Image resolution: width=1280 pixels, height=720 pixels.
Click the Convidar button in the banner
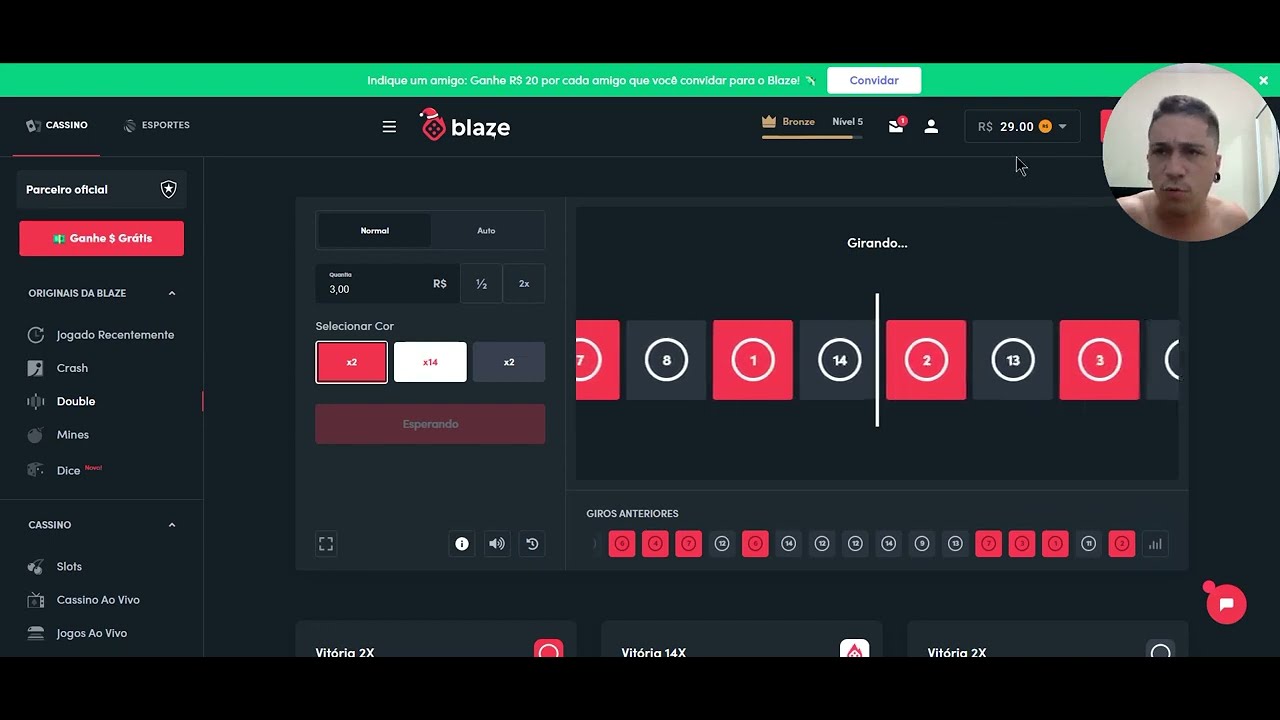tap(874, 80)
